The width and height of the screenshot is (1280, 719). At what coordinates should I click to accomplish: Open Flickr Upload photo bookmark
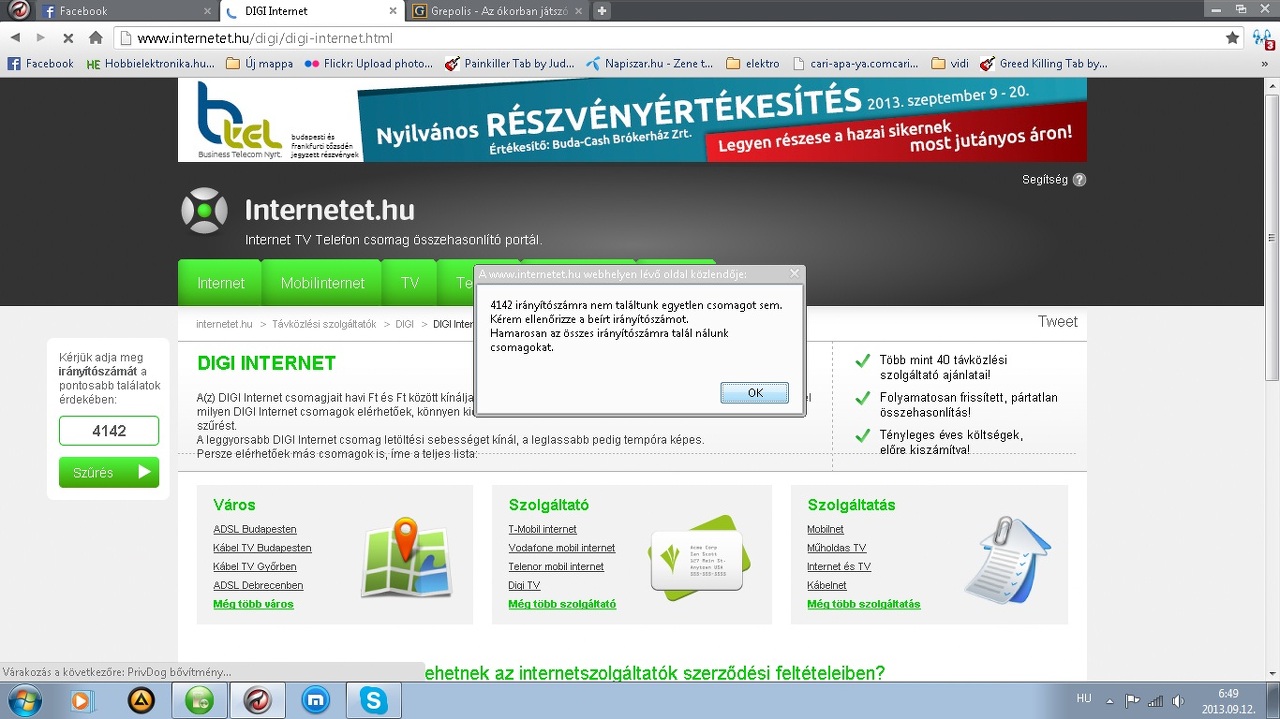pyautogui.click(x=369, y=63)
